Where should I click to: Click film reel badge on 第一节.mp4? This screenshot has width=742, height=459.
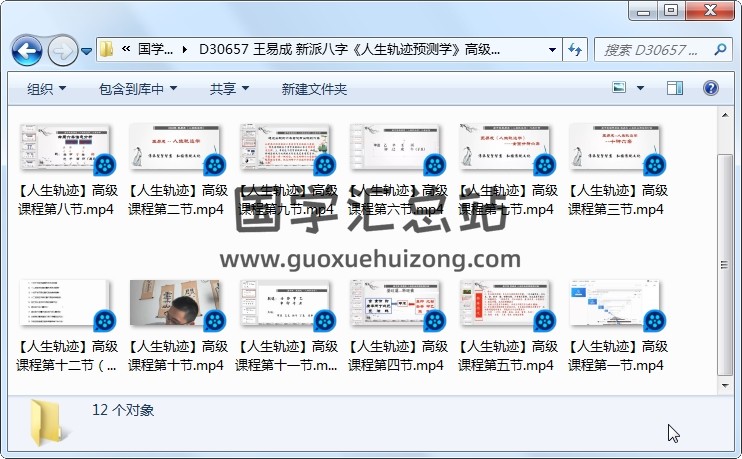point(655,321)
